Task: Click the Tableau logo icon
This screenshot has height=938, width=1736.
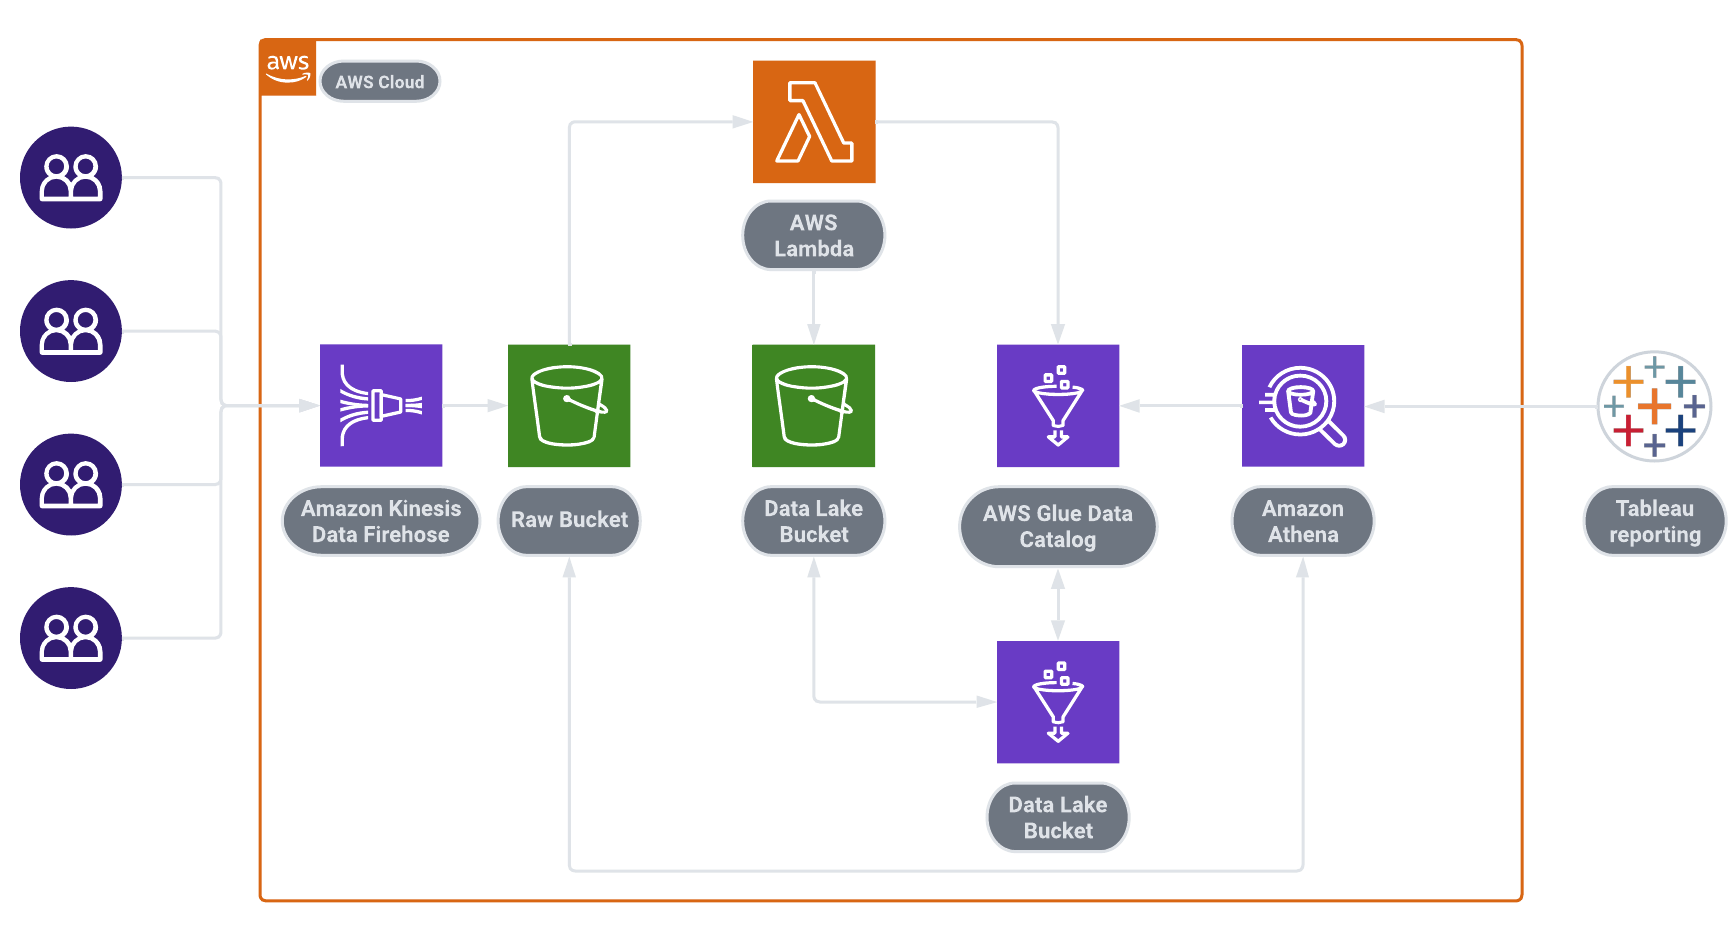Action: coord(1655,405)
